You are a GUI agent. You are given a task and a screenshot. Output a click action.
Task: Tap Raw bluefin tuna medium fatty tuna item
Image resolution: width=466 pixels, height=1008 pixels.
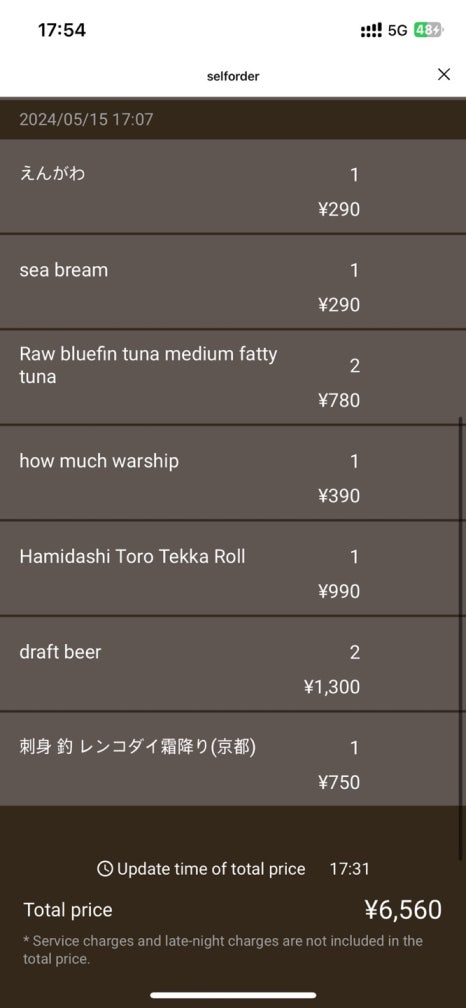(x=233, y=377)
